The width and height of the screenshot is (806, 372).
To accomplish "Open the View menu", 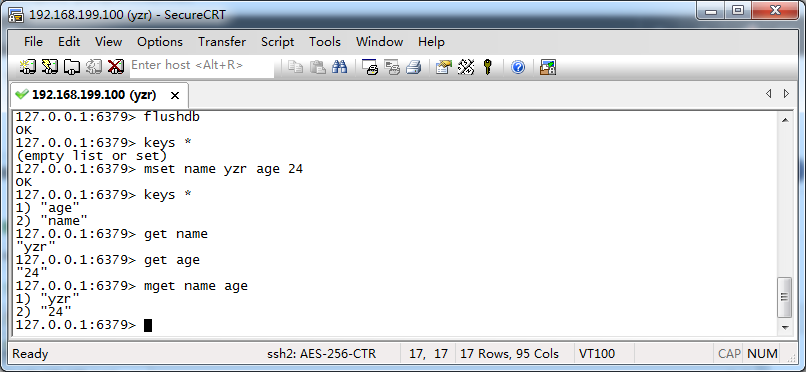I will (x=108, y=42).
